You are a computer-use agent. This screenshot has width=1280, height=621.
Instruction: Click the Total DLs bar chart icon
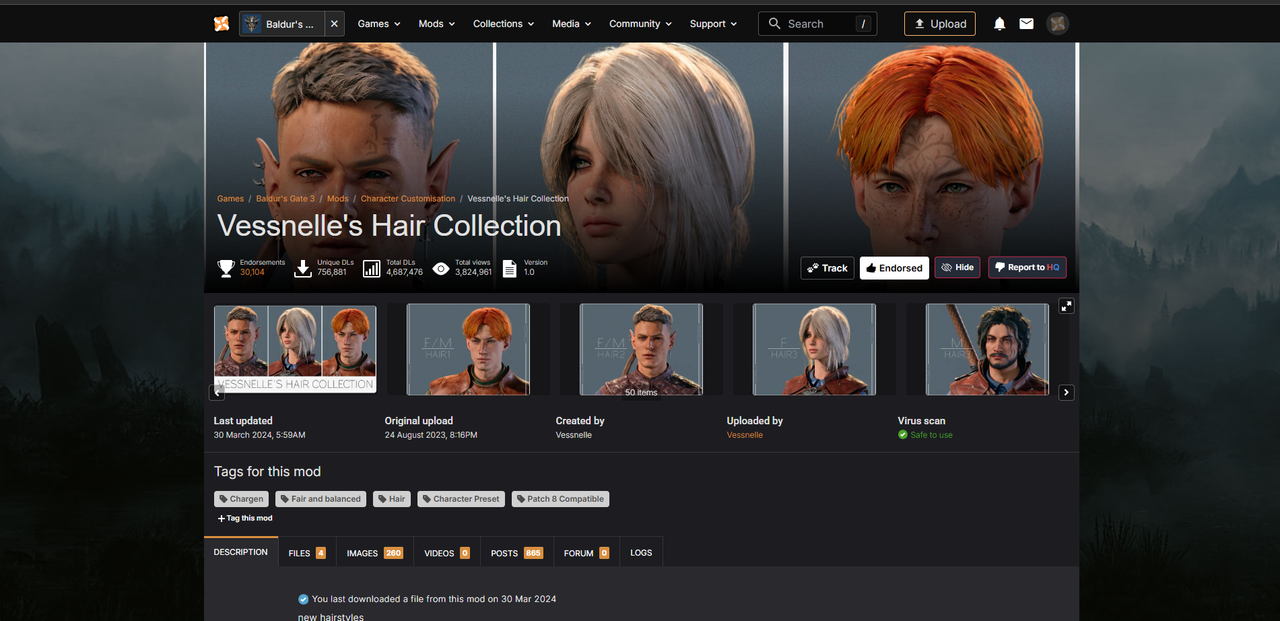pyautogui.click(x=372, y=268)
